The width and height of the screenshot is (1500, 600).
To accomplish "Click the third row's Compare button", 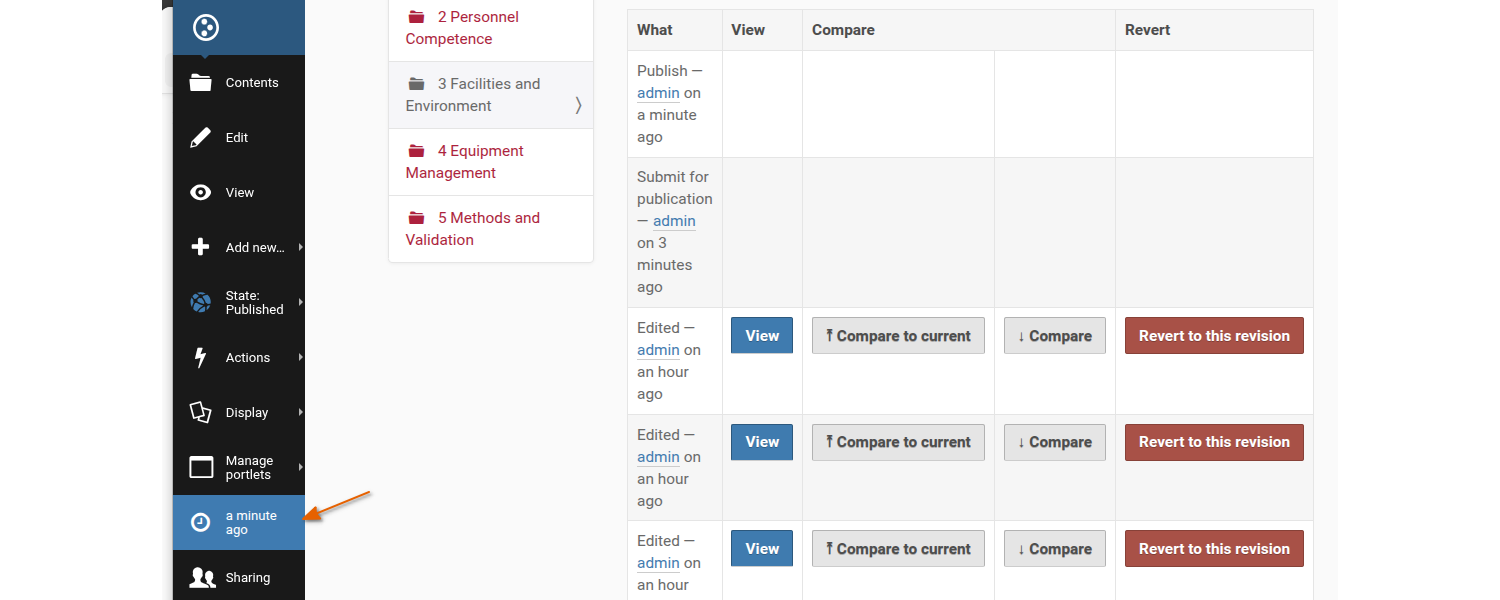I will pos(1055,549).
